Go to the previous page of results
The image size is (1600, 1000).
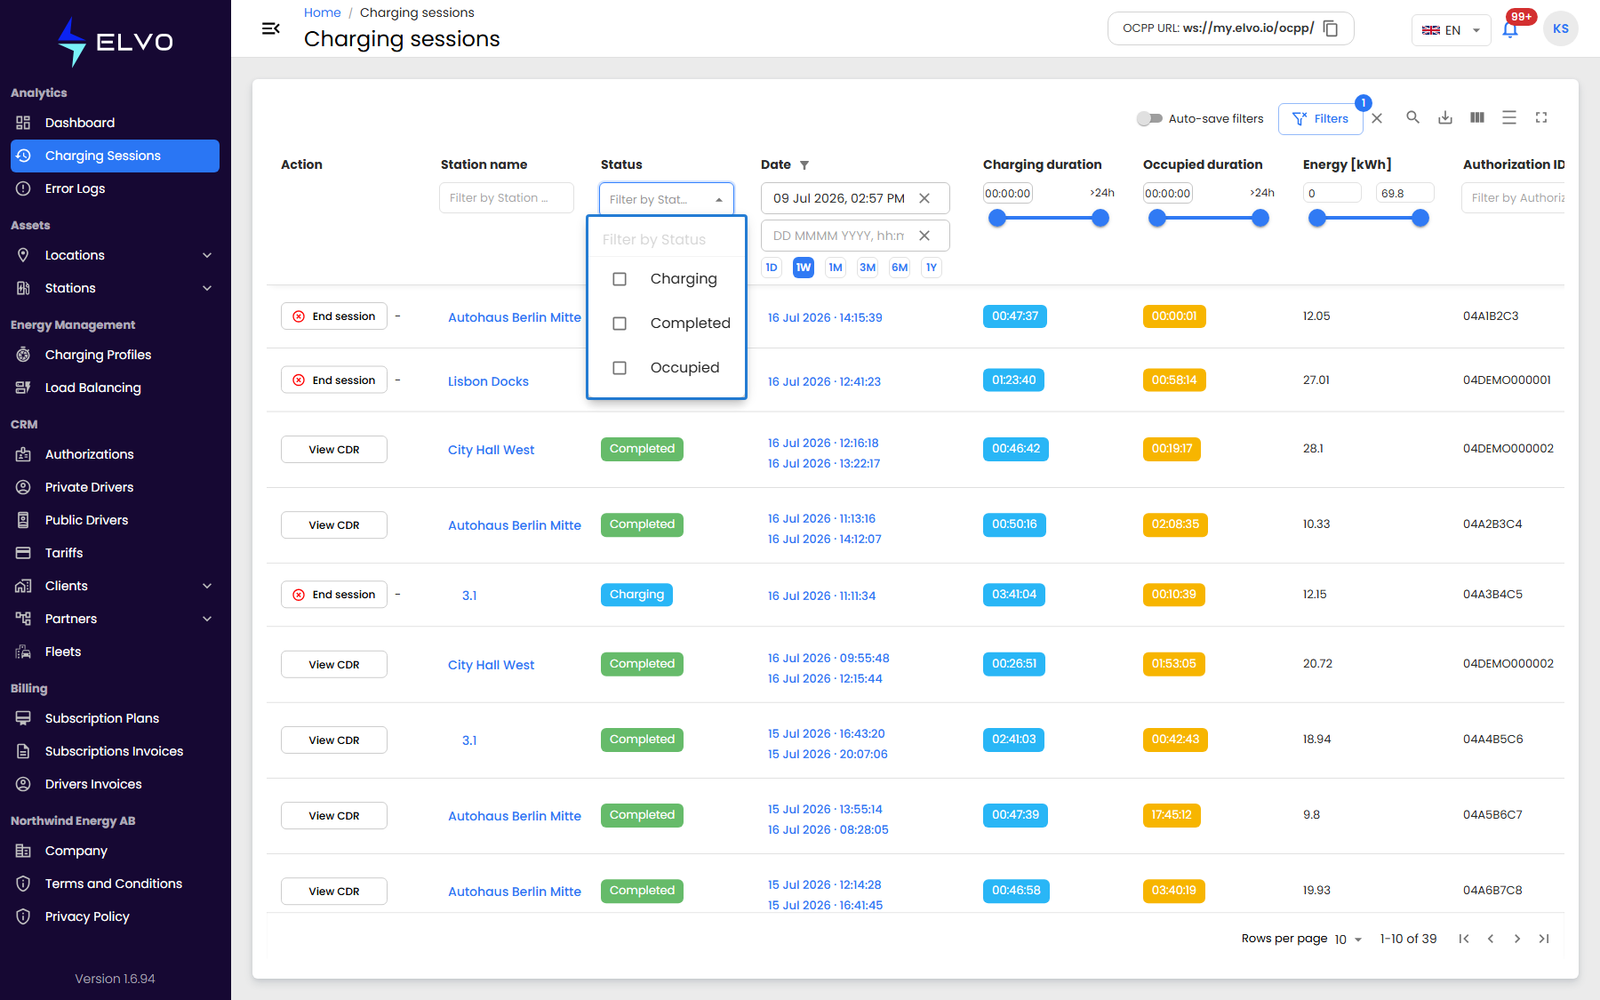coord(1490,938)
